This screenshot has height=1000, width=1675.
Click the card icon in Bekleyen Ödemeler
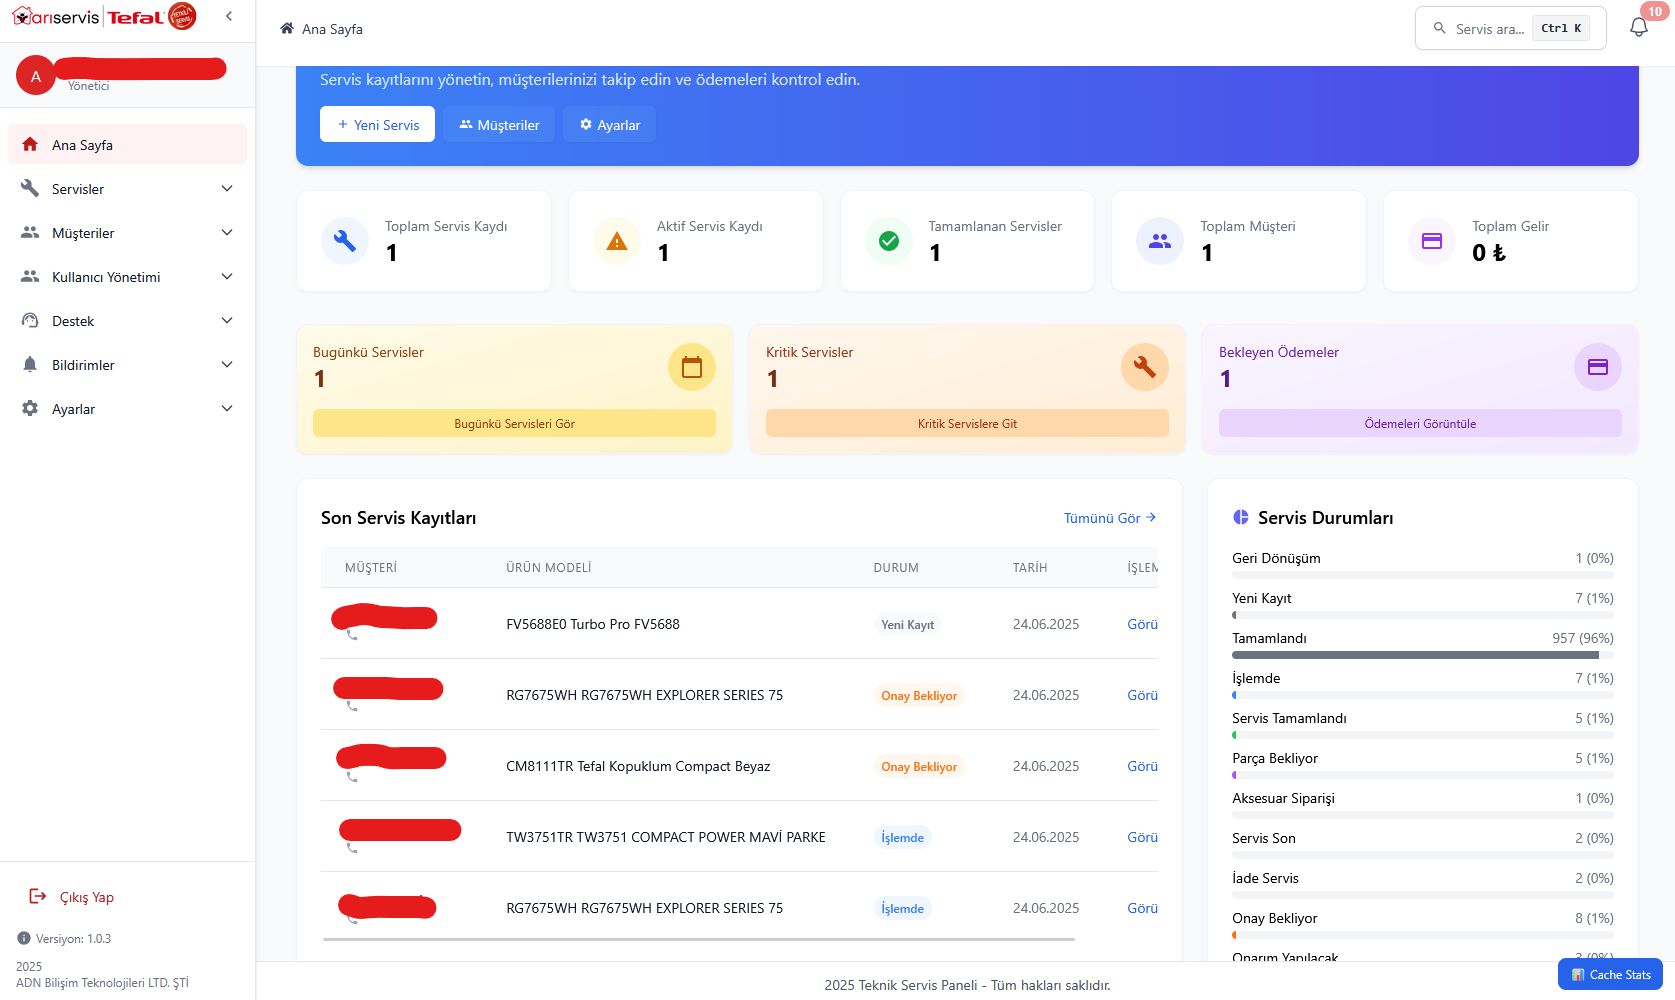point(1597,367)
